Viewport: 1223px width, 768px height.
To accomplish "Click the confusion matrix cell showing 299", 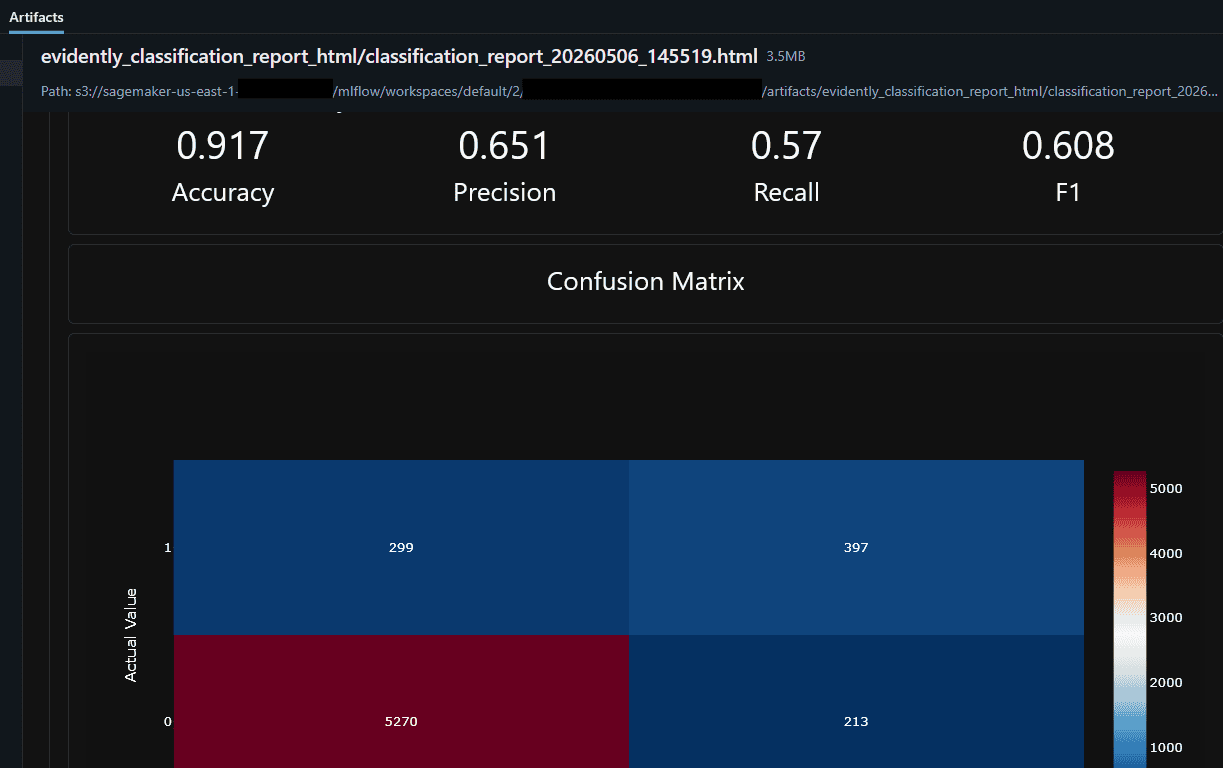I will (x=401, y=547).
